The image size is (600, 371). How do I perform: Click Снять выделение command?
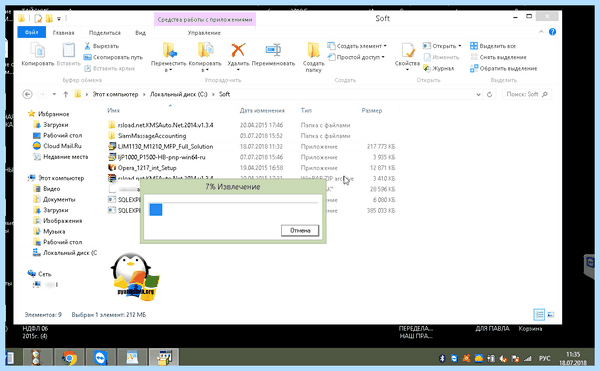click(498, 57)
